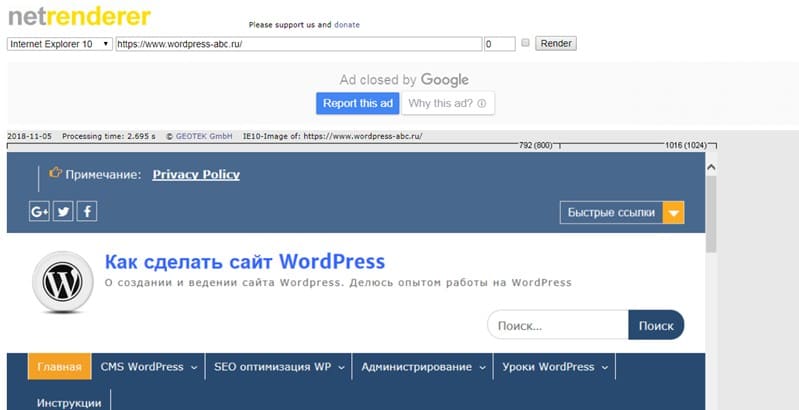Click the Google+ social icon

point(39,211)
